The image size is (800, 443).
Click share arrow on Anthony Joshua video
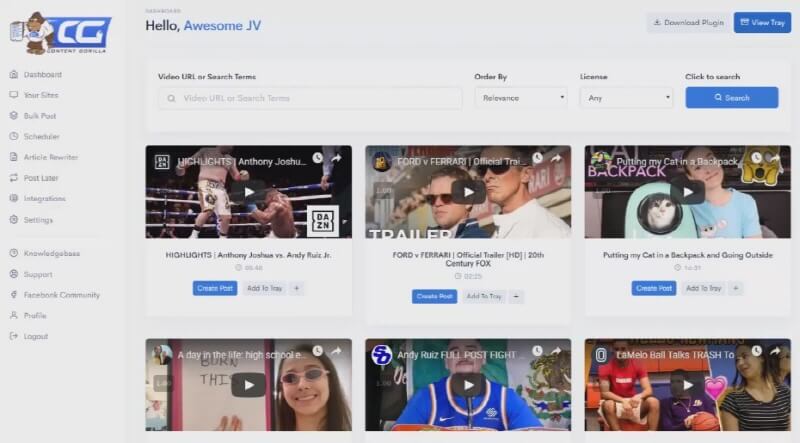(x=336, y=158)
